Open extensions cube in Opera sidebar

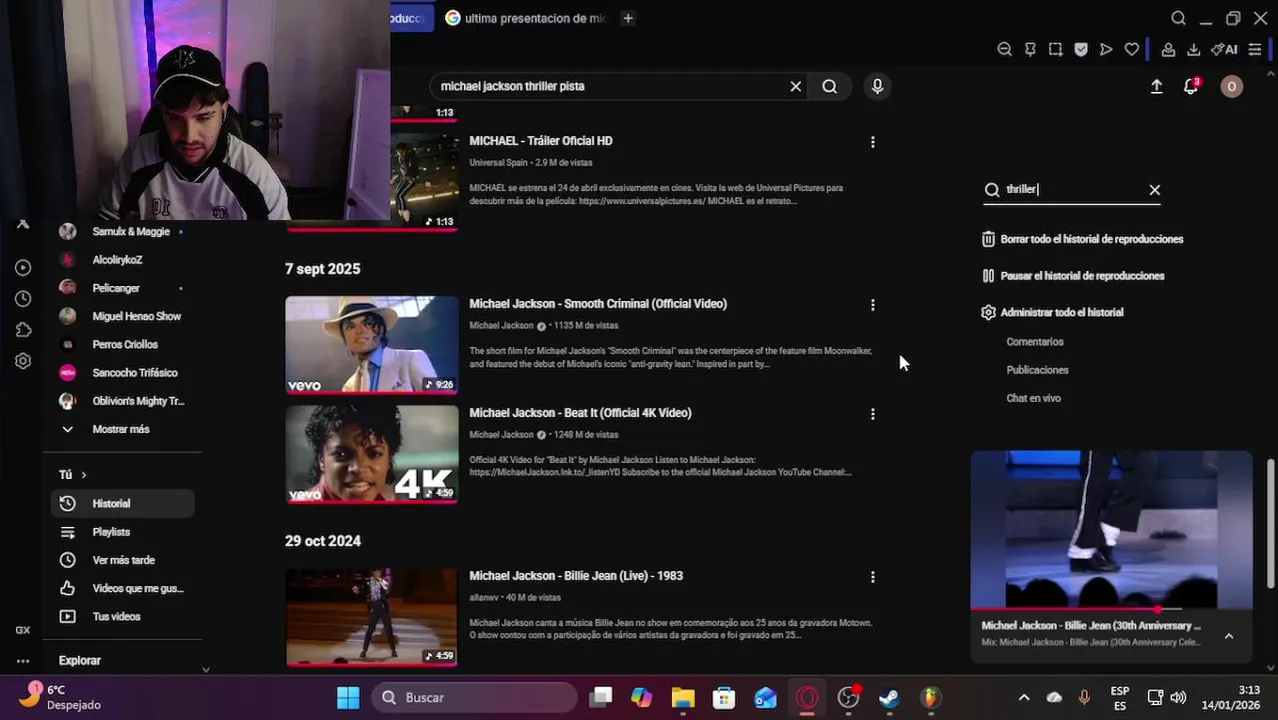pyautogui.click(x=23, y=330)
